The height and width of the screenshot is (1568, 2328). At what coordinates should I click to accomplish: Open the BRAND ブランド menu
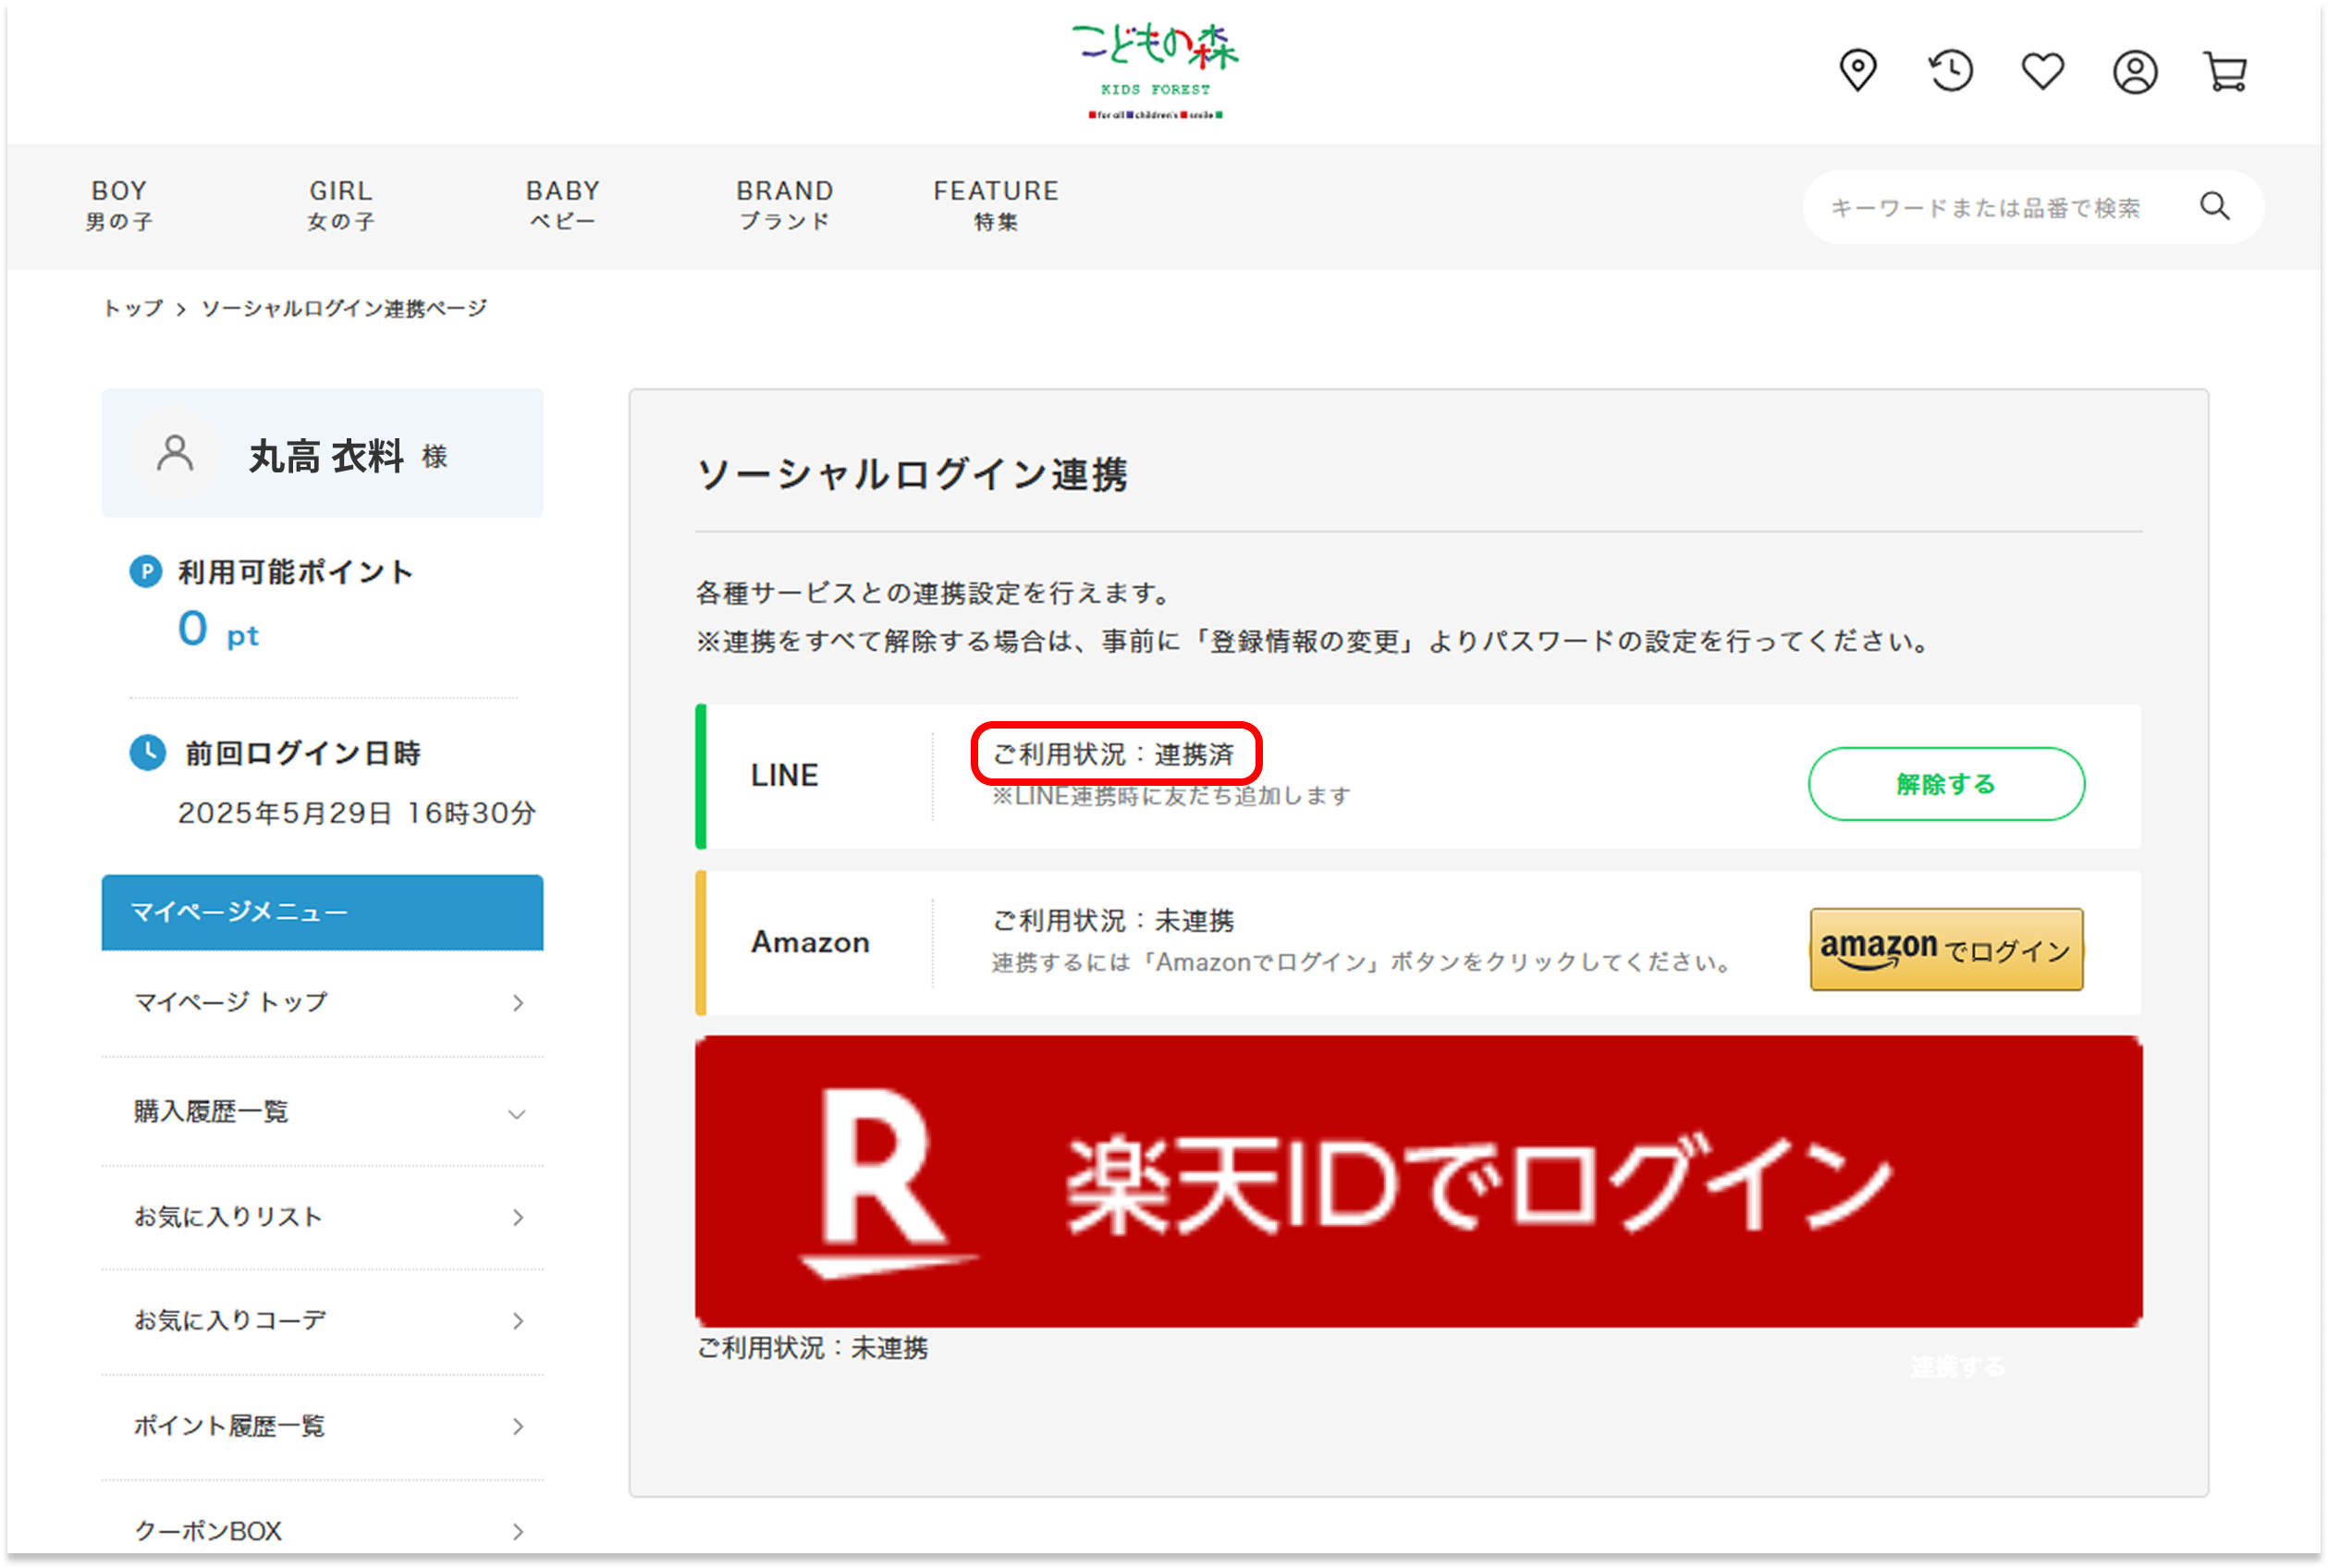tap(785, 205)
